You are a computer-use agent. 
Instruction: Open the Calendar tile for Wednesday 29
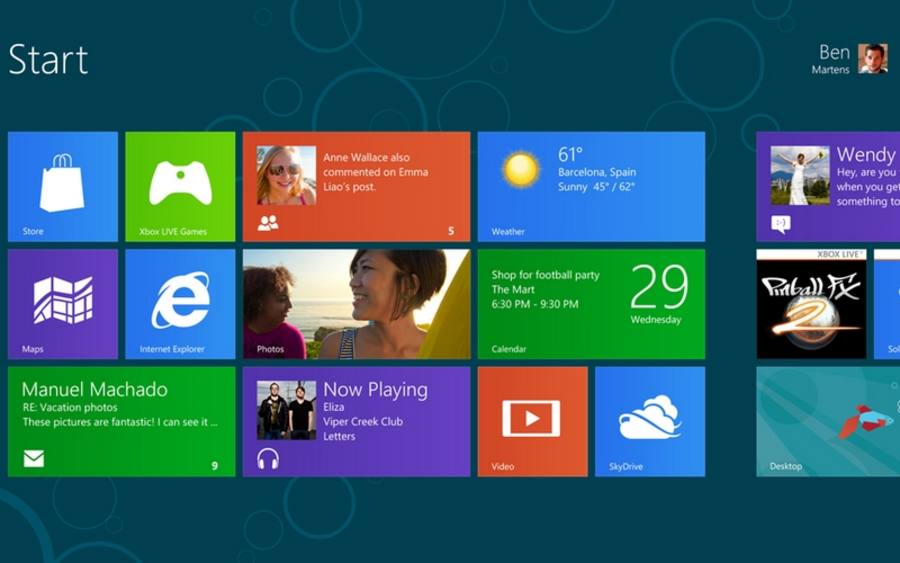coord(591,304)
